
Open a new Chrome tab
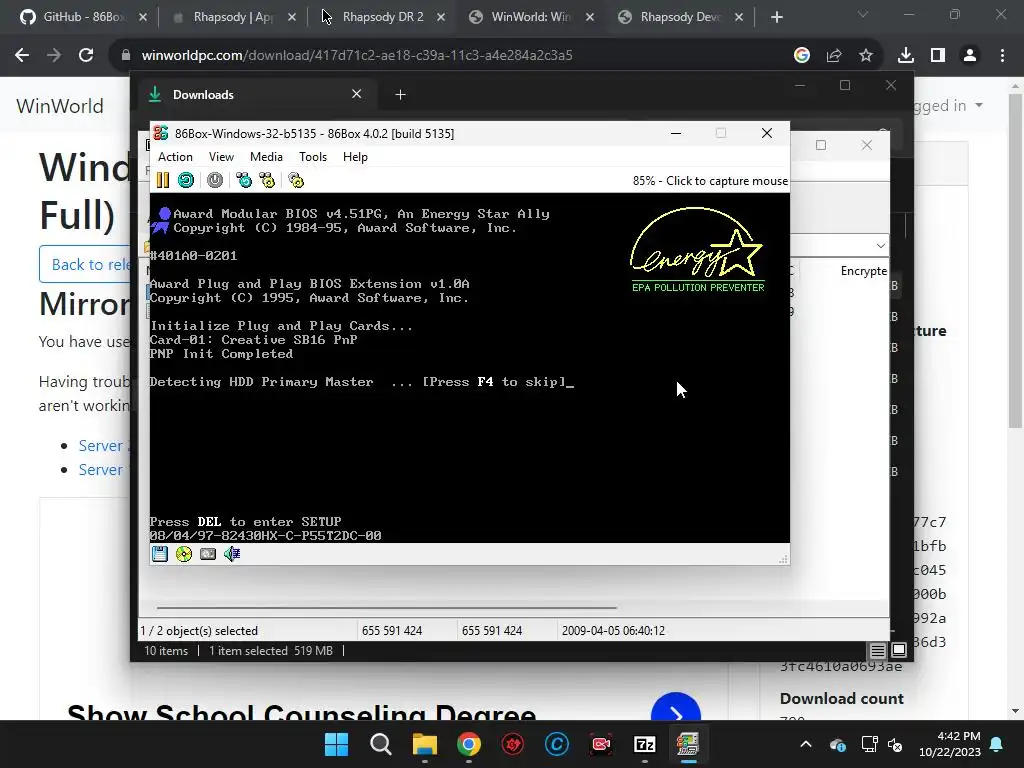point(776,17)
